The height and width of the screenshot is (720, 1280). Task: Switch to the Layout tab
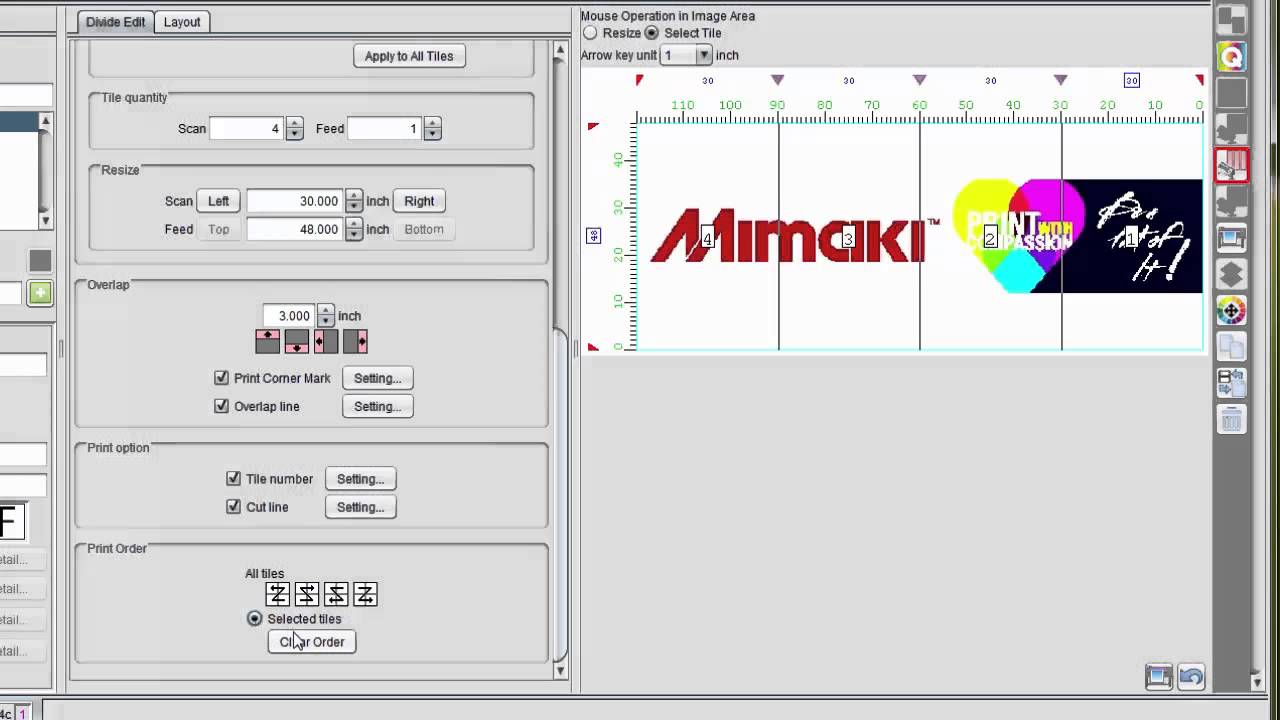[182, 21]
